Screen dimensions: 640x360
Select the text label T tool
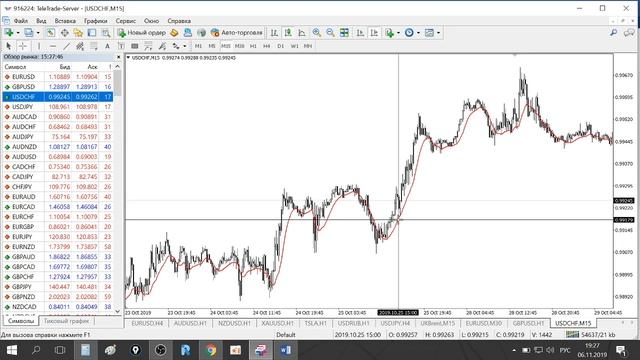tap(121, 46)
